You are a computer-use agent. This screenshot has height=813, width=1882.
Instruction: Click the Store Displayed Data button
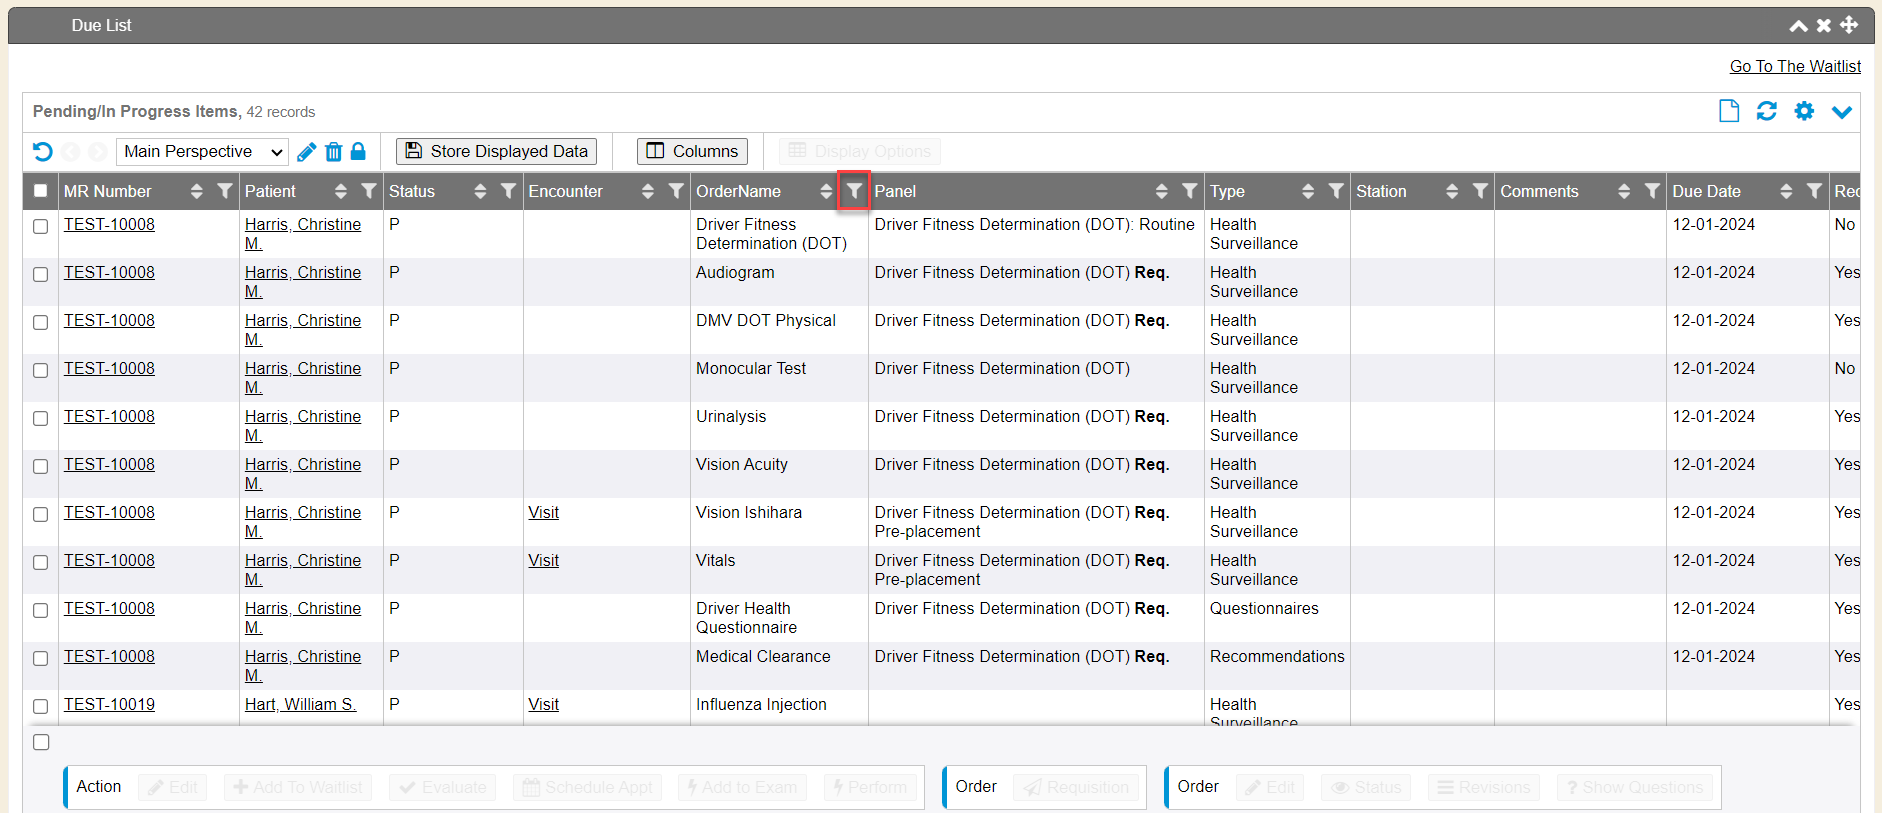(497, 151)
